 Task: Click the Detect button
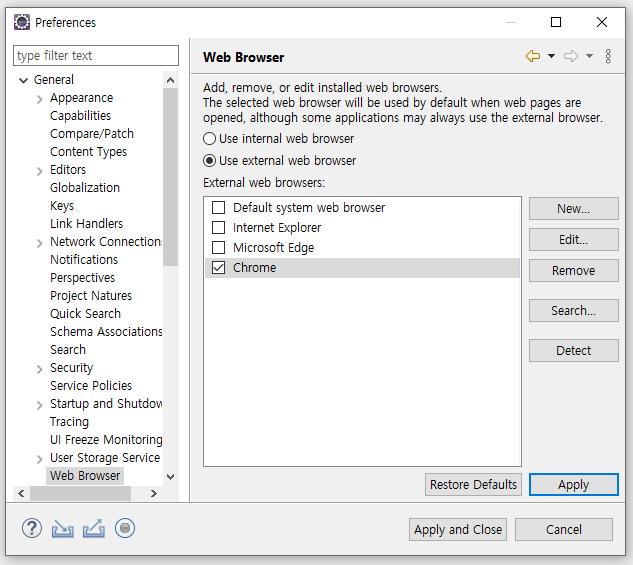574,350
